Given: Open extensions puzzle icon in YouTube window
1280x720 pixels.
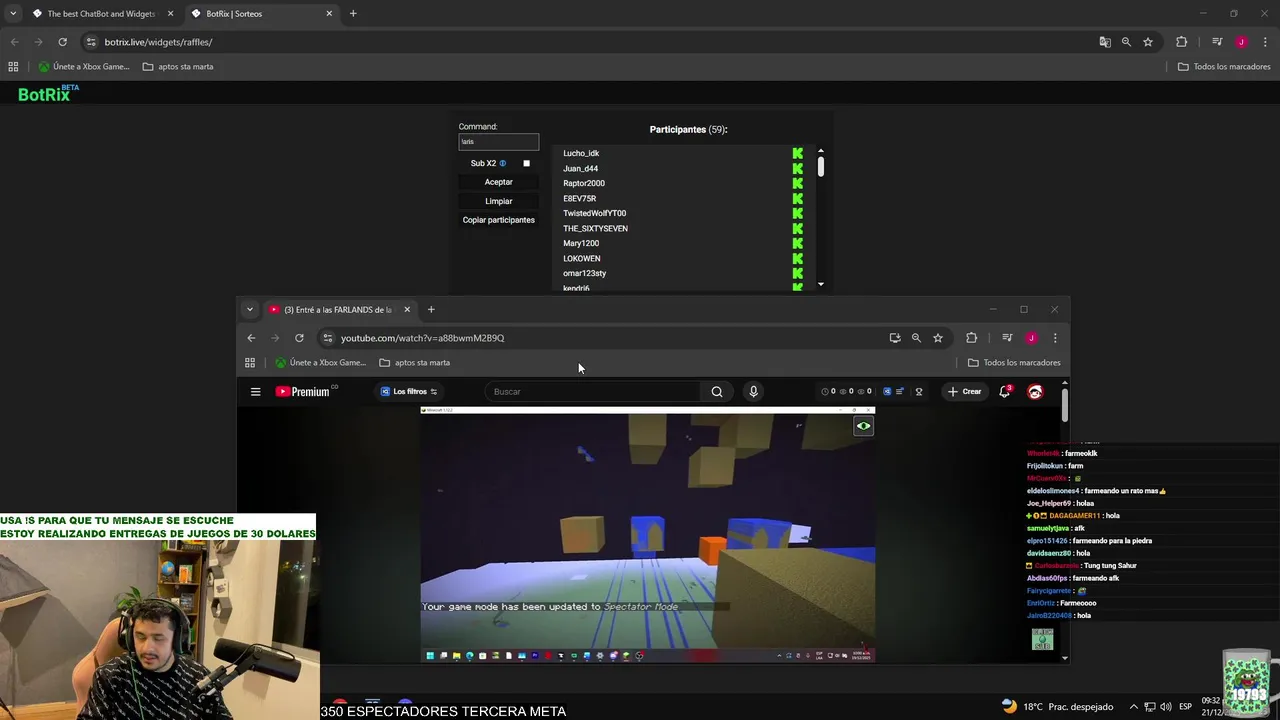Looking at the screenshot, I should [x=971, y=338].
